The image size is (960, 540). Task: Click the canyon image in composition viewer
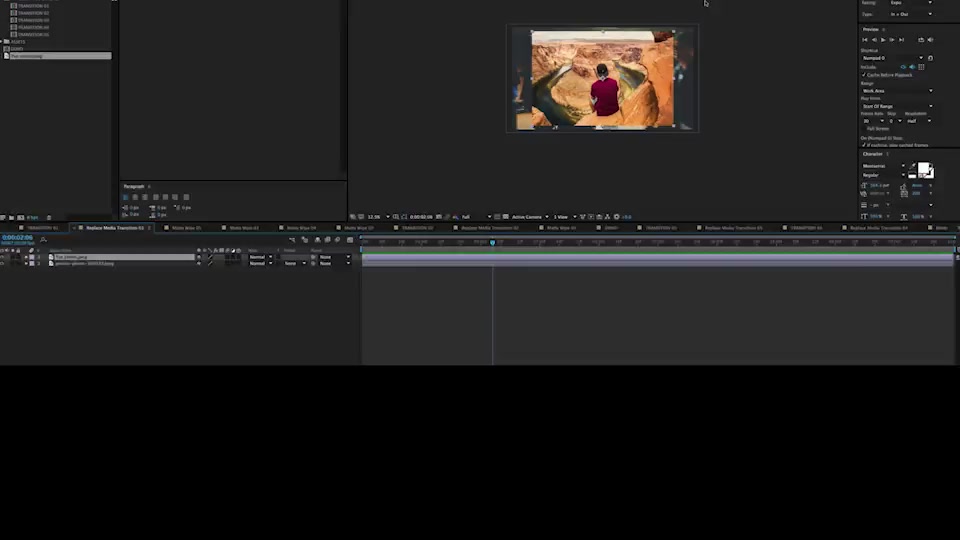602,78
